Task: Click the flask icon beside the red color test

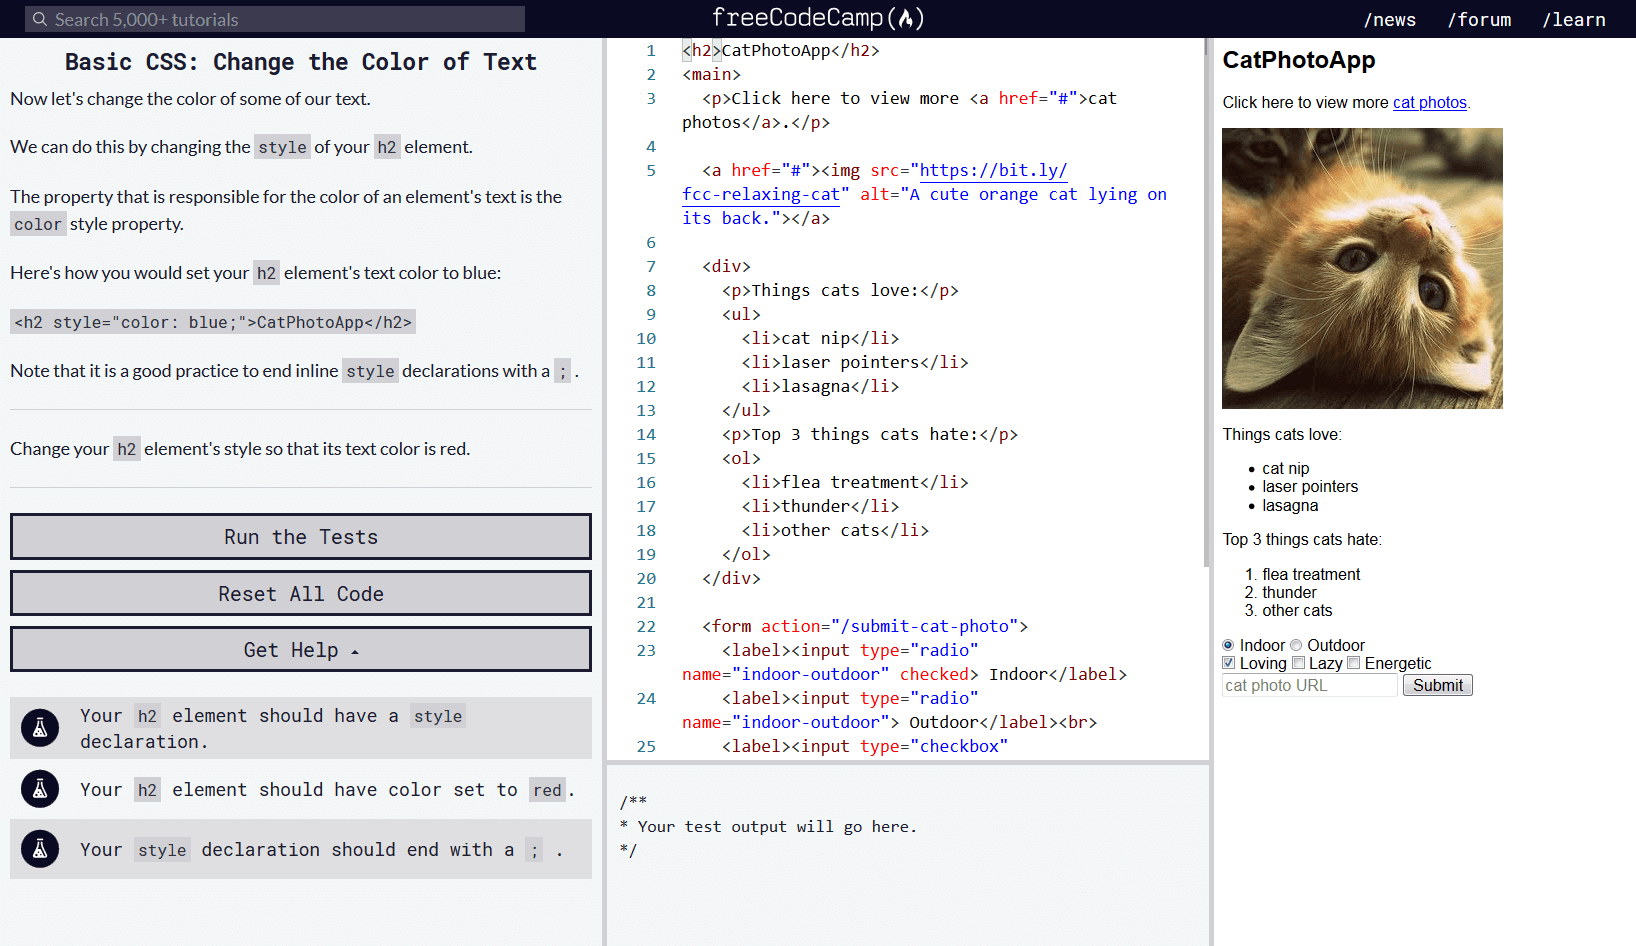Action: click(40, 789)
